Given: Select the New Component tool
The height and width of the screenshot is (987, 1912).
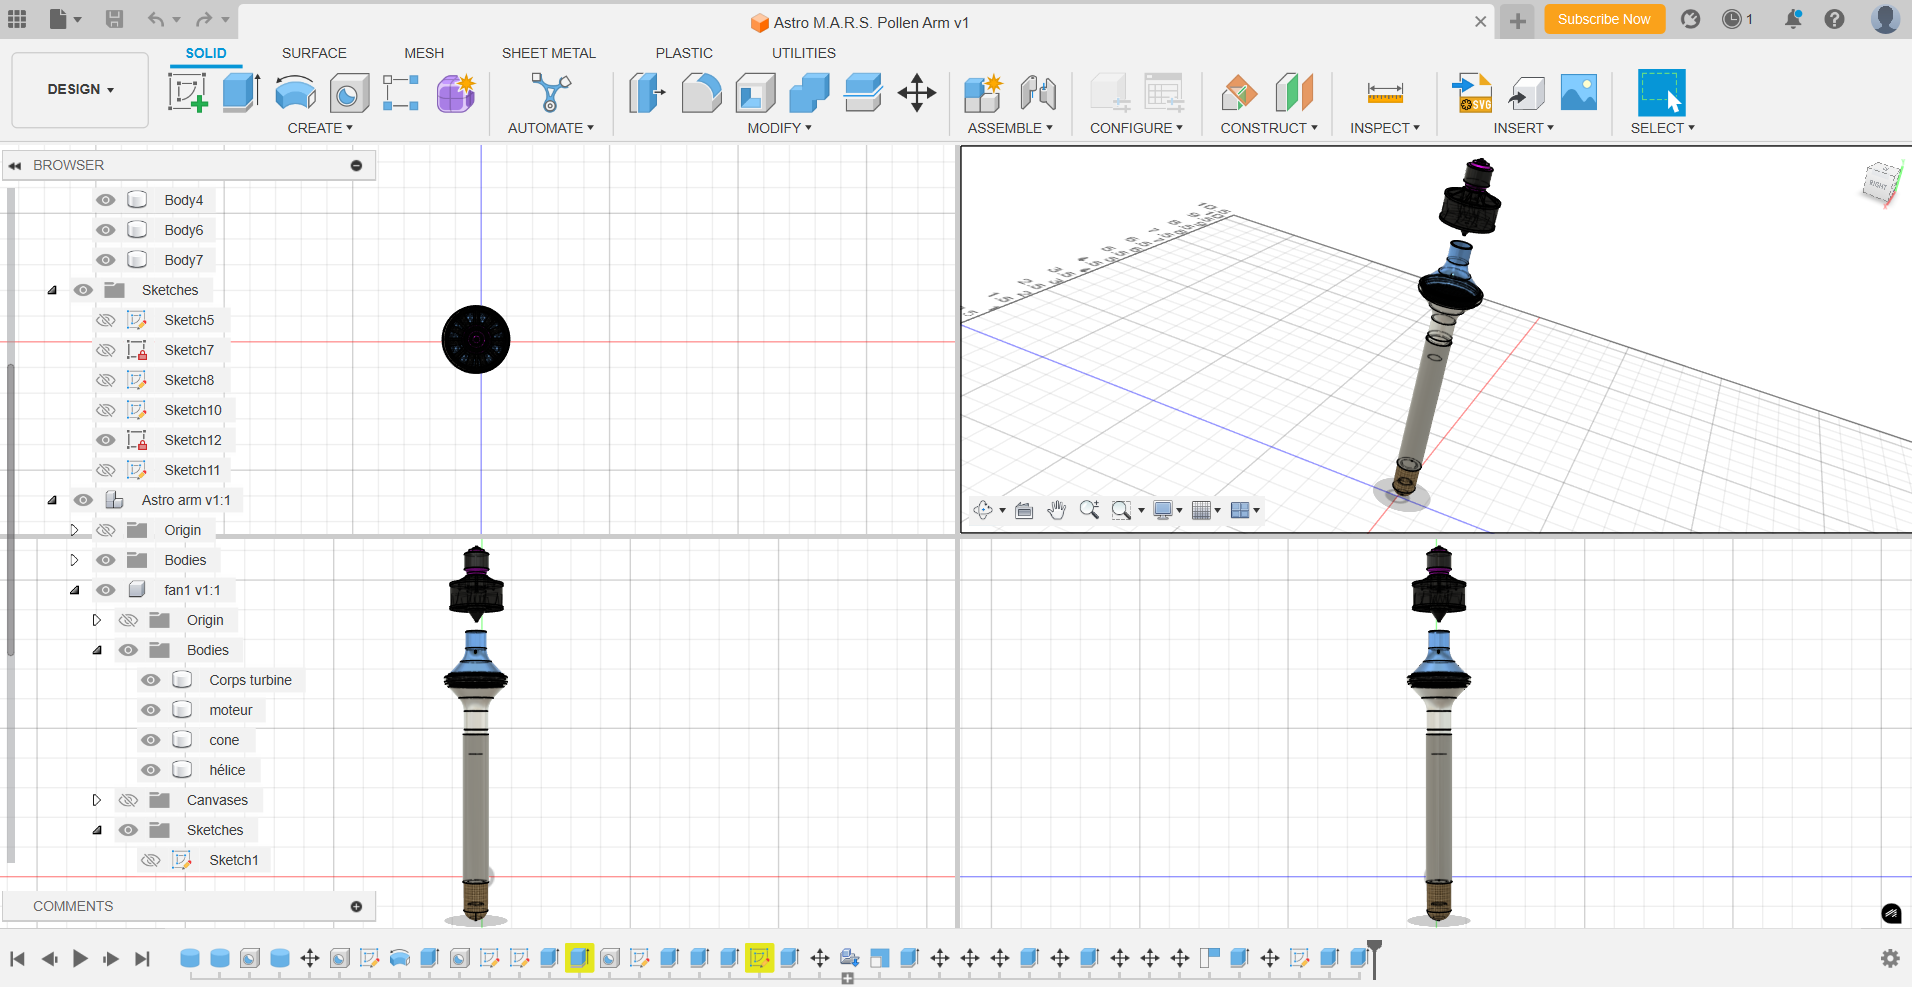Looking at the screenshot, I should 983,93.
